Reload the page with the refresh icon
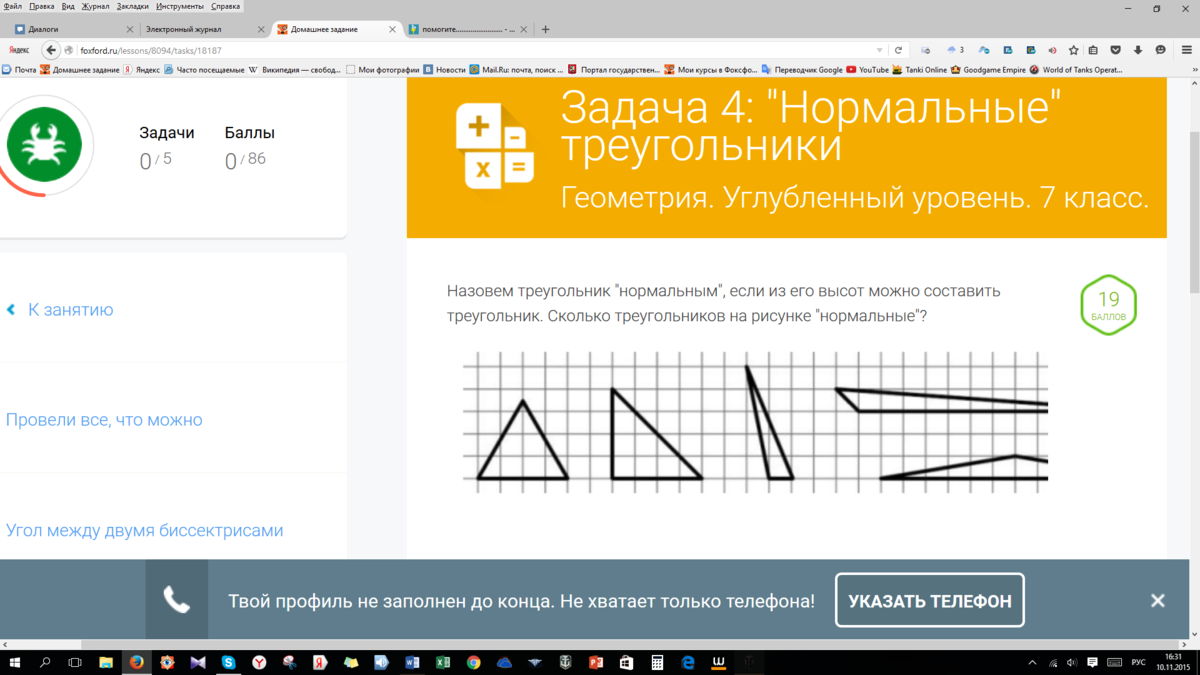Viewport: 1200px width, 675px height. pyautogui.click(x=898, y=50)
